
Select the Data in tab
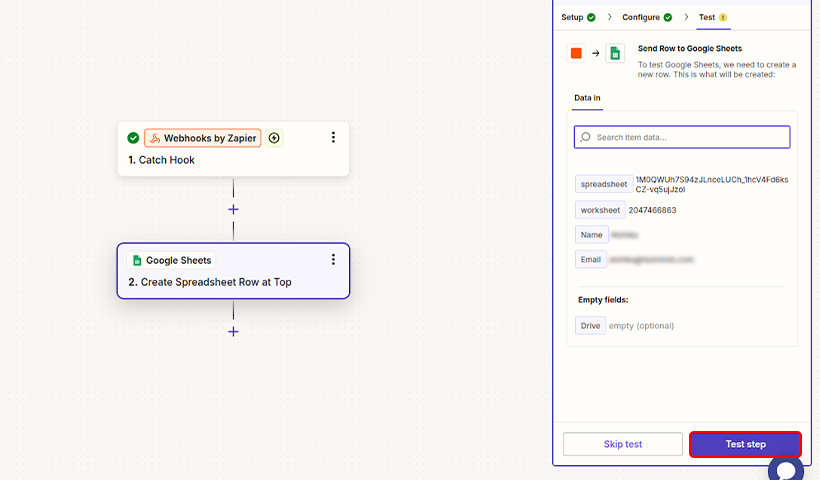coord(587,98)
